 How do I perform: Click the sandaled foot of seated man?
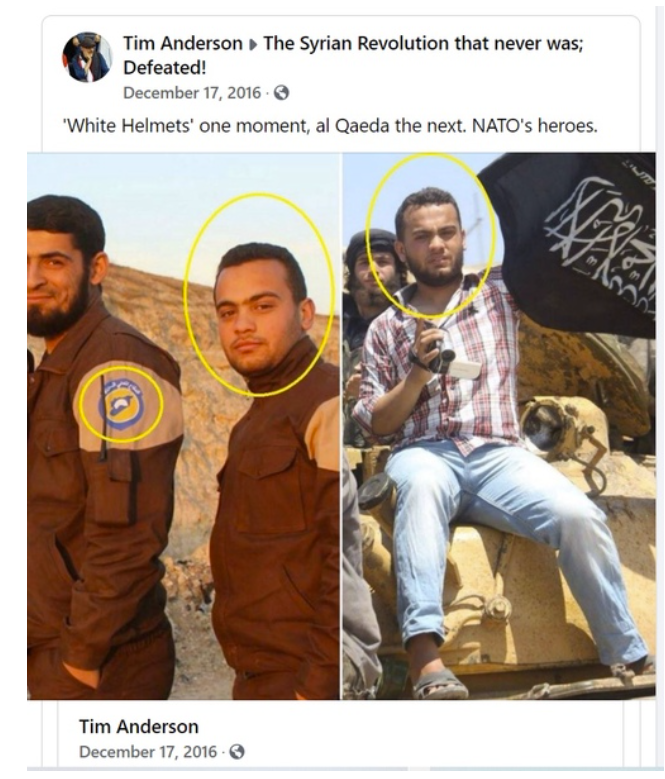(x=440, y=683)
